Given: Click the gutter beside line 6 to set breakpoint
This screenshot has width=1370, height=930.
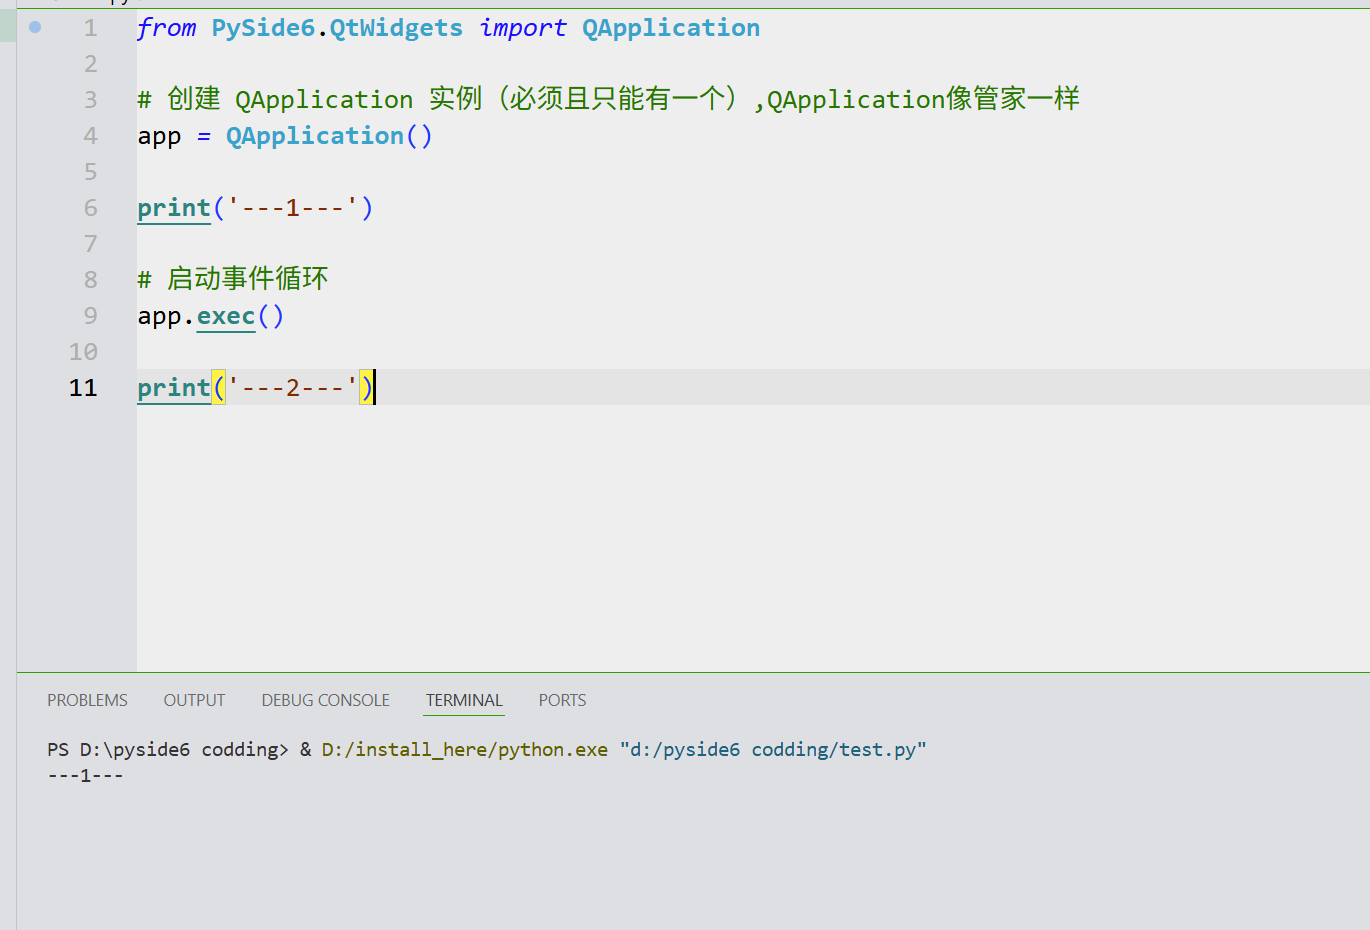Looking at the screenshot, I should coord(35,207).
